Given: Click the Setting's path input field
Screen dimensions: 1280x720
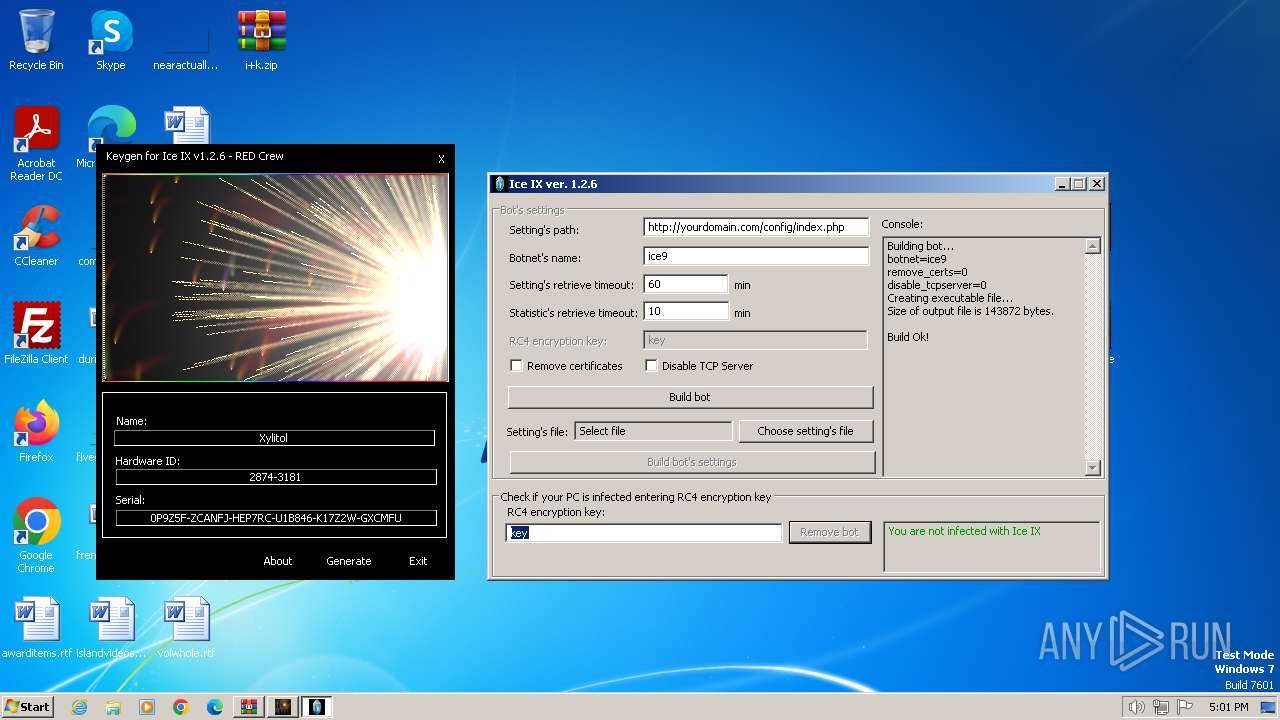Looking at the screenshot, I should point(756,228).
